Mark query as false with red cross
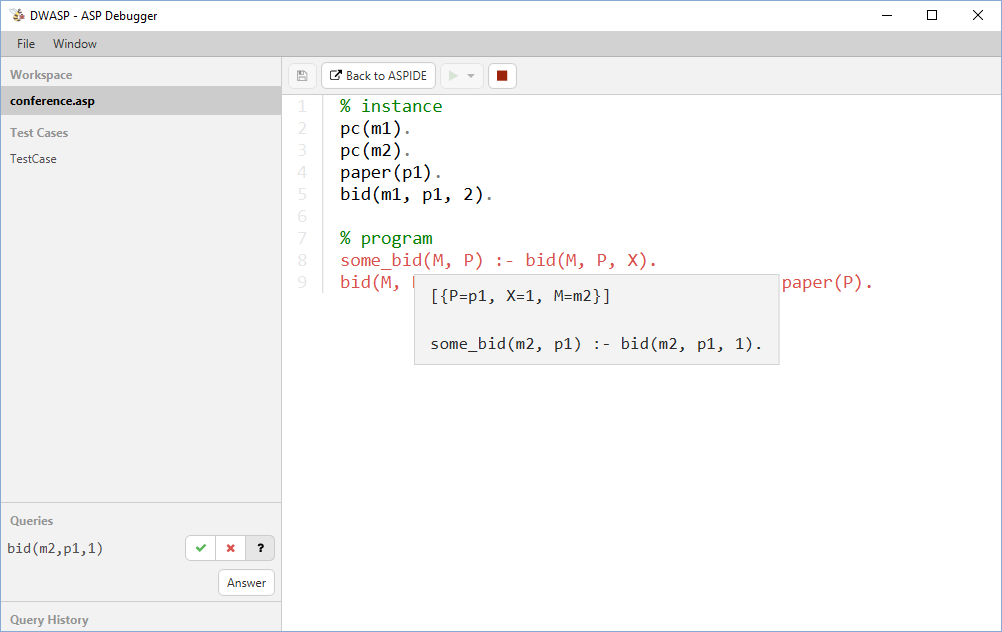Screen dimensions: 1002x632 point(231,548)
